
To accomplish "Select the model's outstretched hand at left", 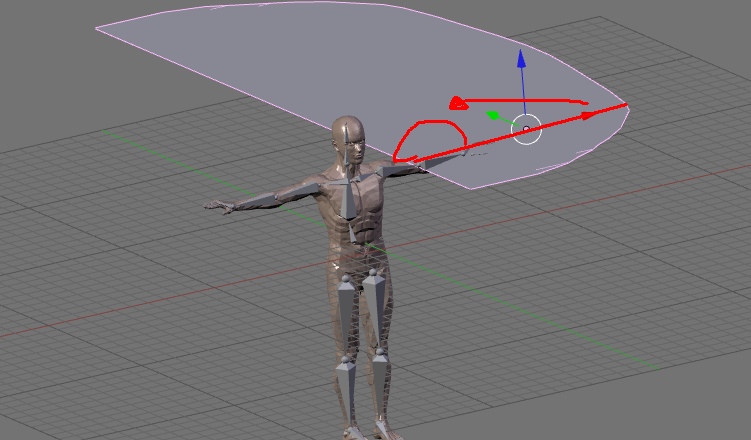I will coord(218,207).
